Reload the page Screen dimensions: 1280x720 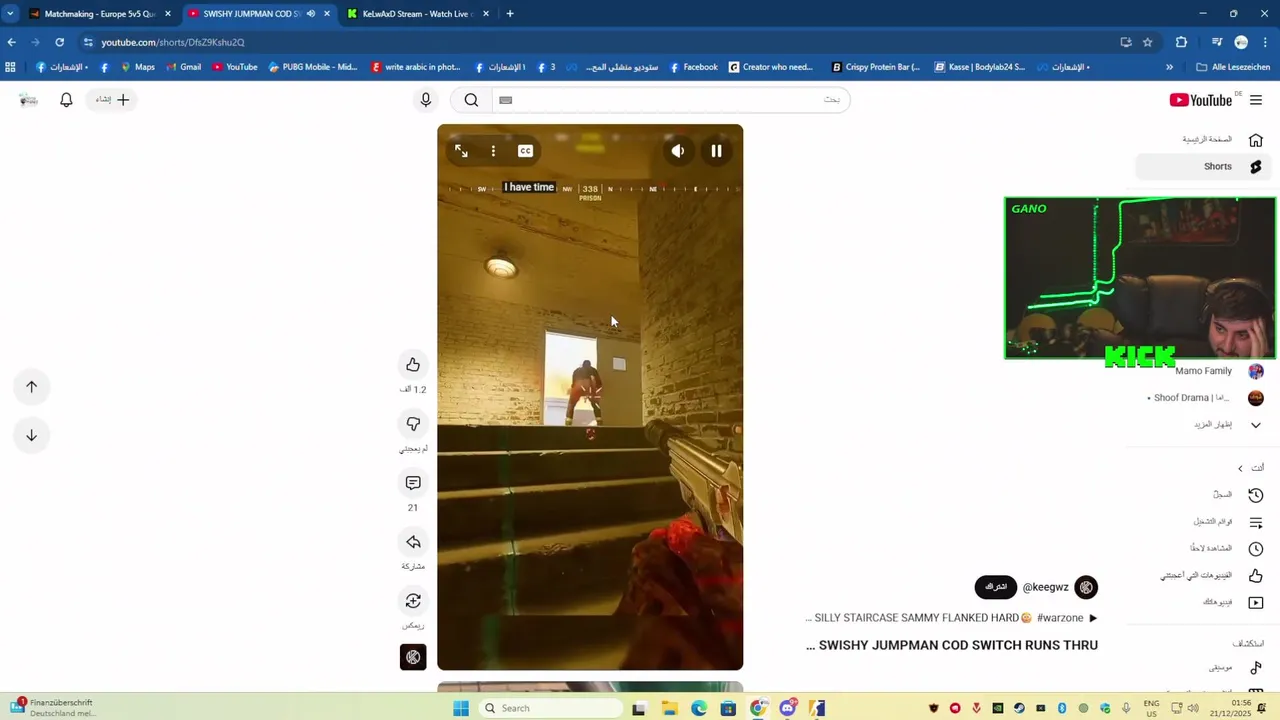tap(60, 42)
